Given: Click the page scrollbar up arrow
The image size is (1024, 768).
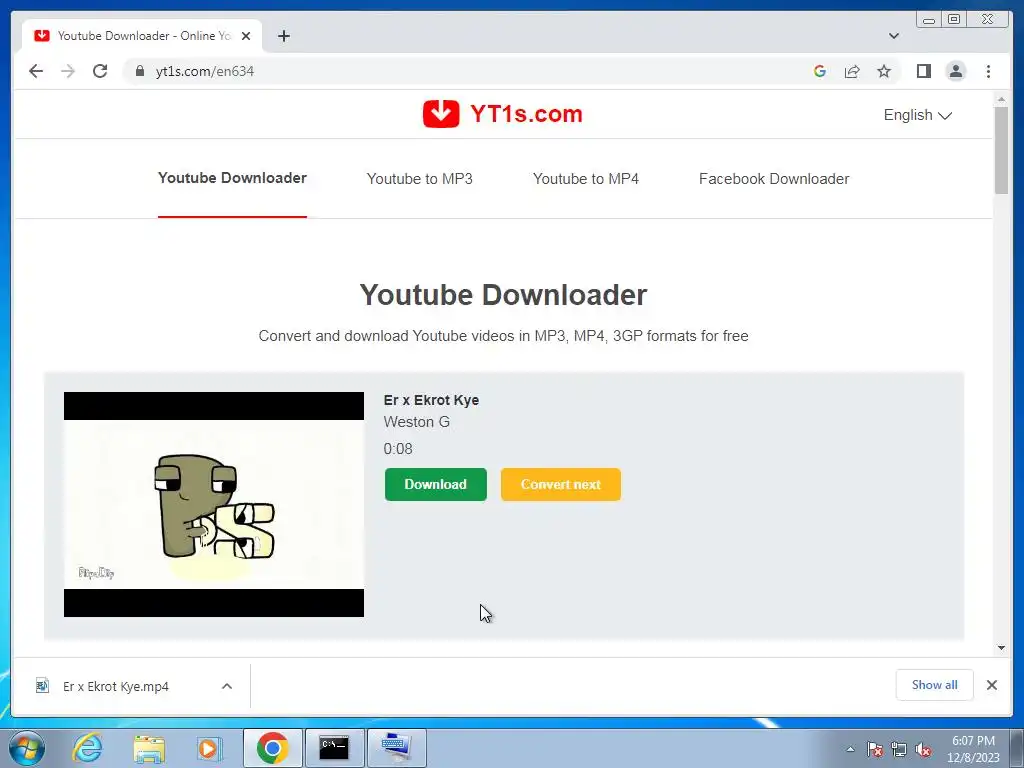Looking at the screenshot, I should pos(1001,99).
